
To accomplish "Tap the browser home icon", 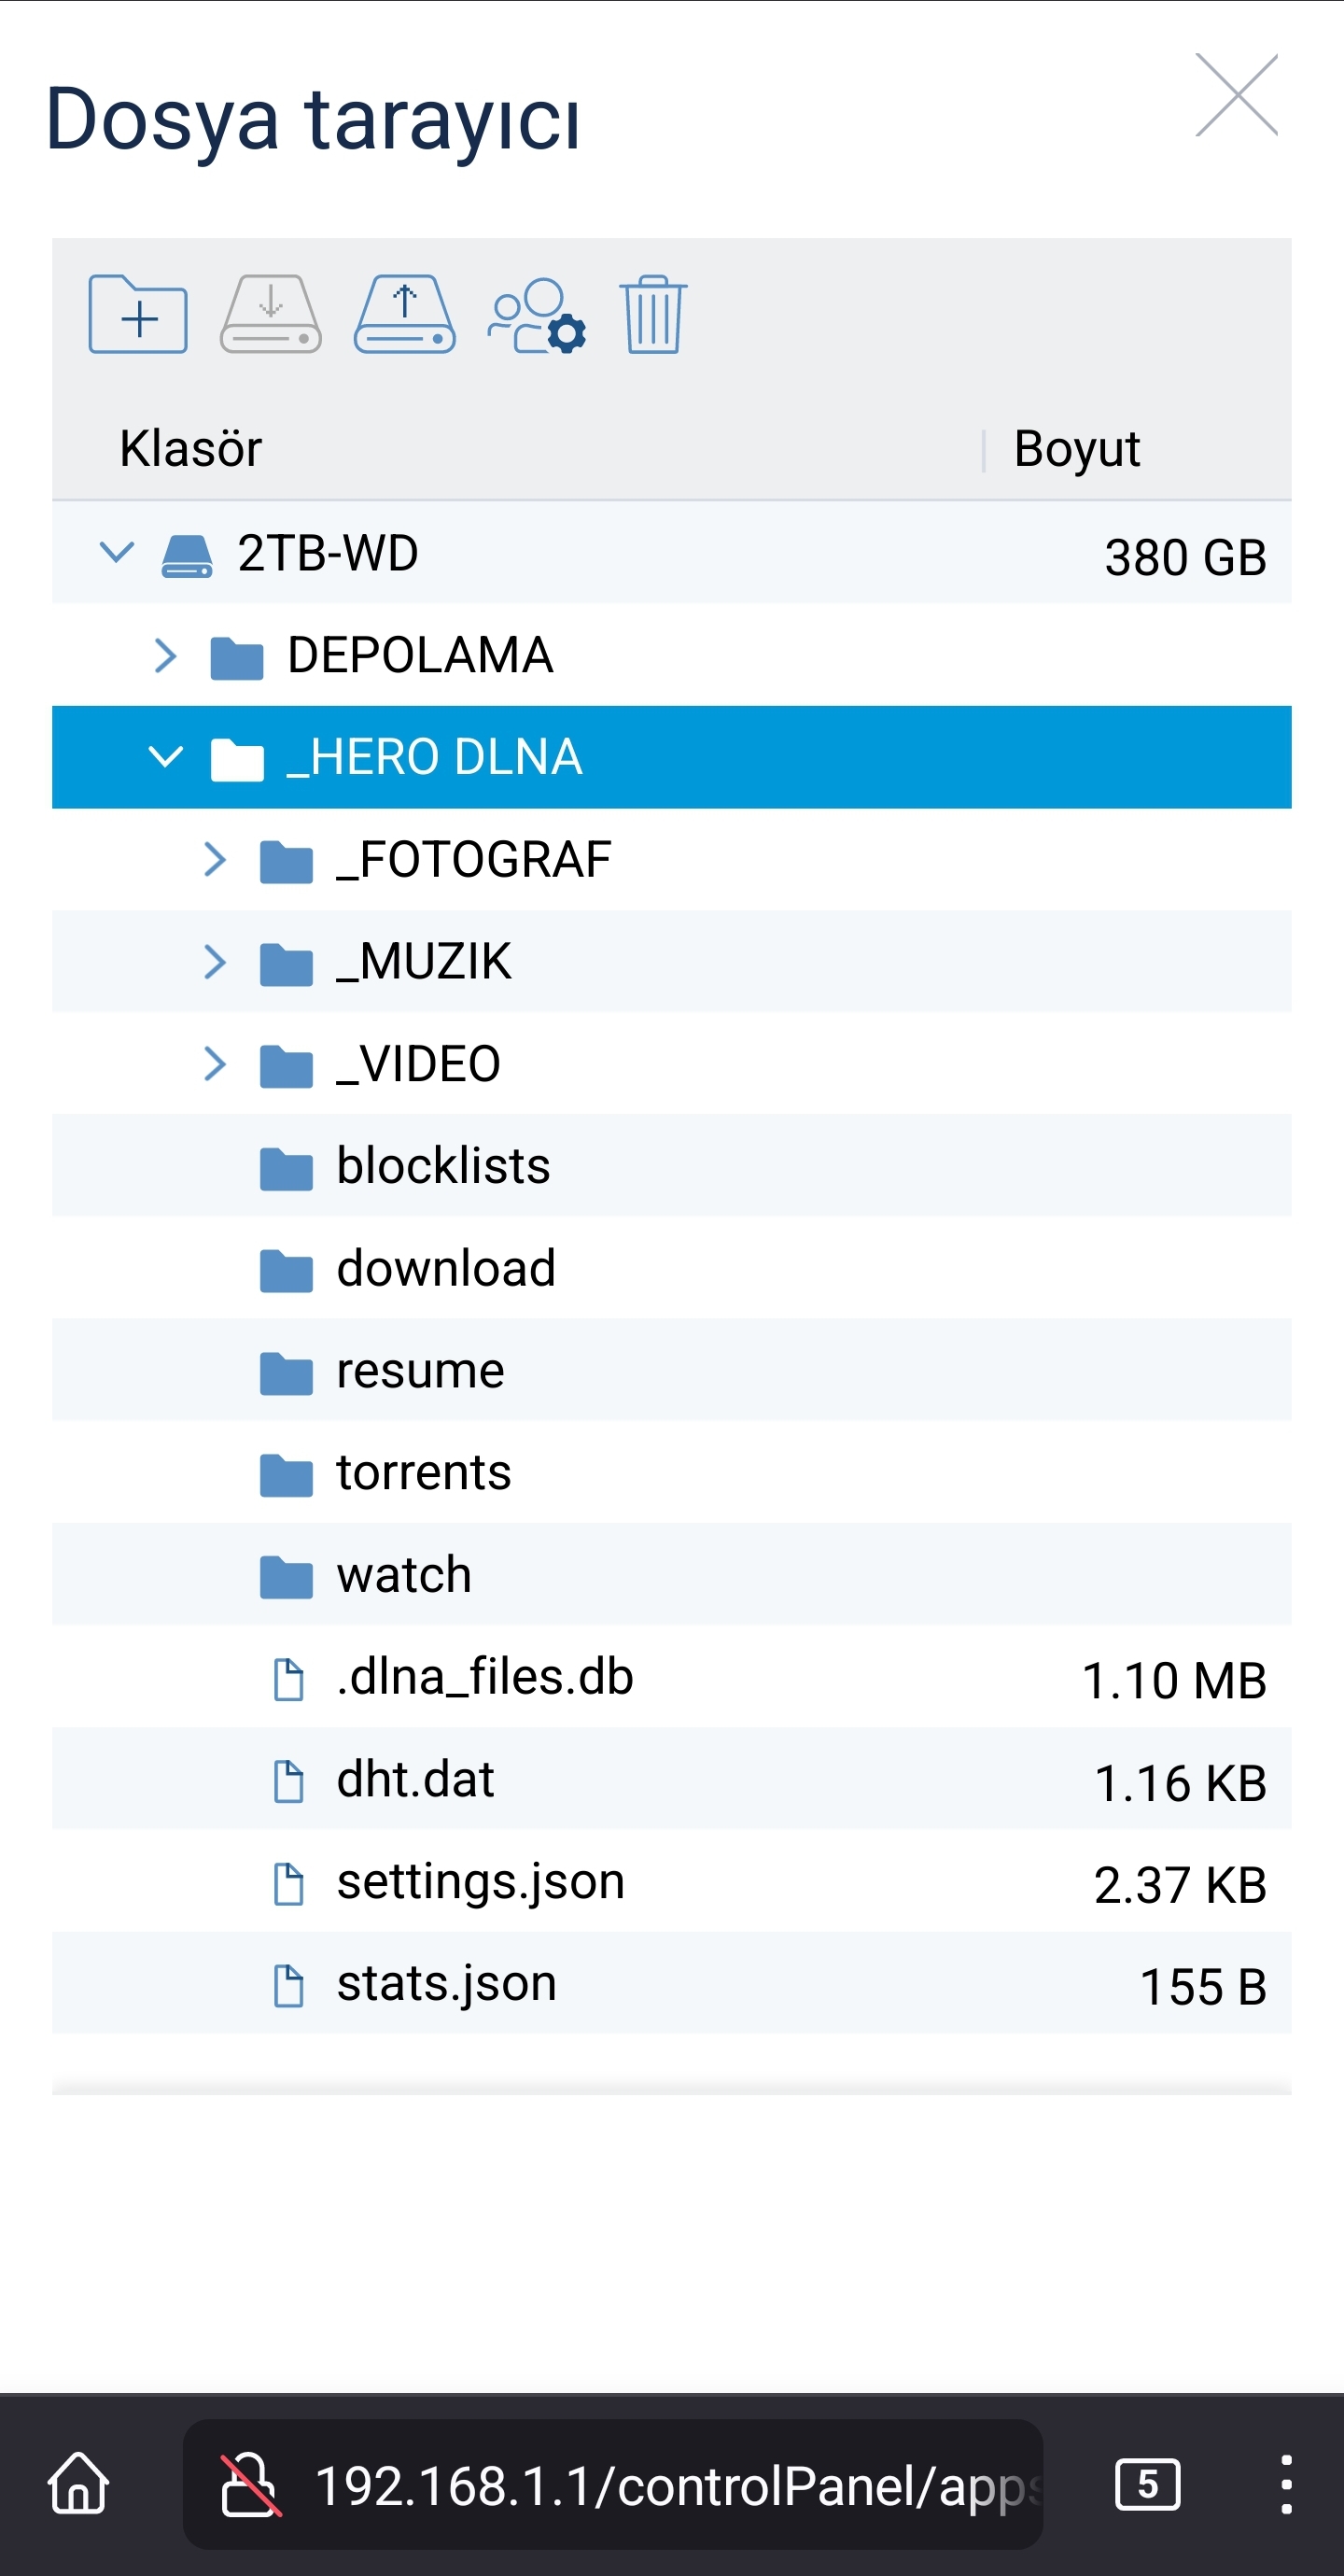I will tap(78, 2483).
